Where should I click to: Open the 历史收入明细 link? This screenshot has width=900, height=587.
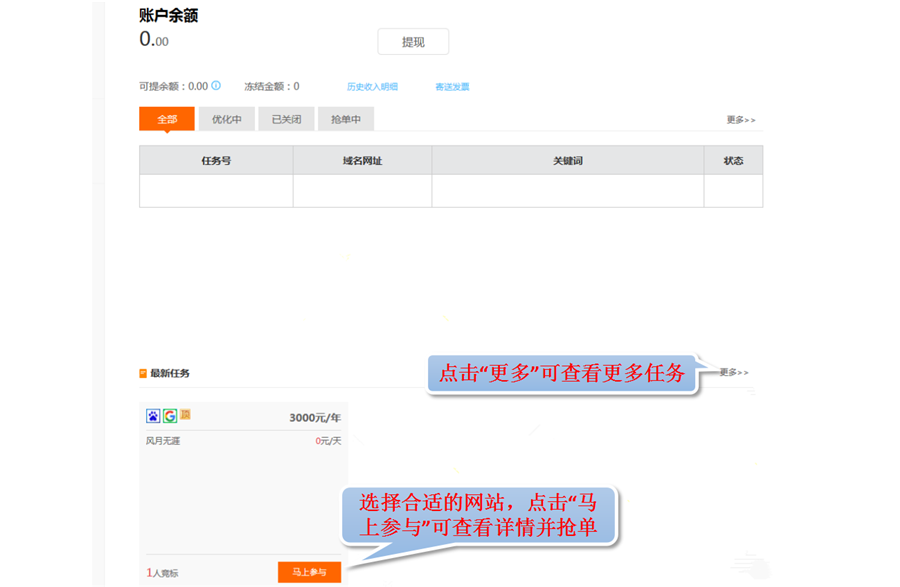tap(372, 87)
